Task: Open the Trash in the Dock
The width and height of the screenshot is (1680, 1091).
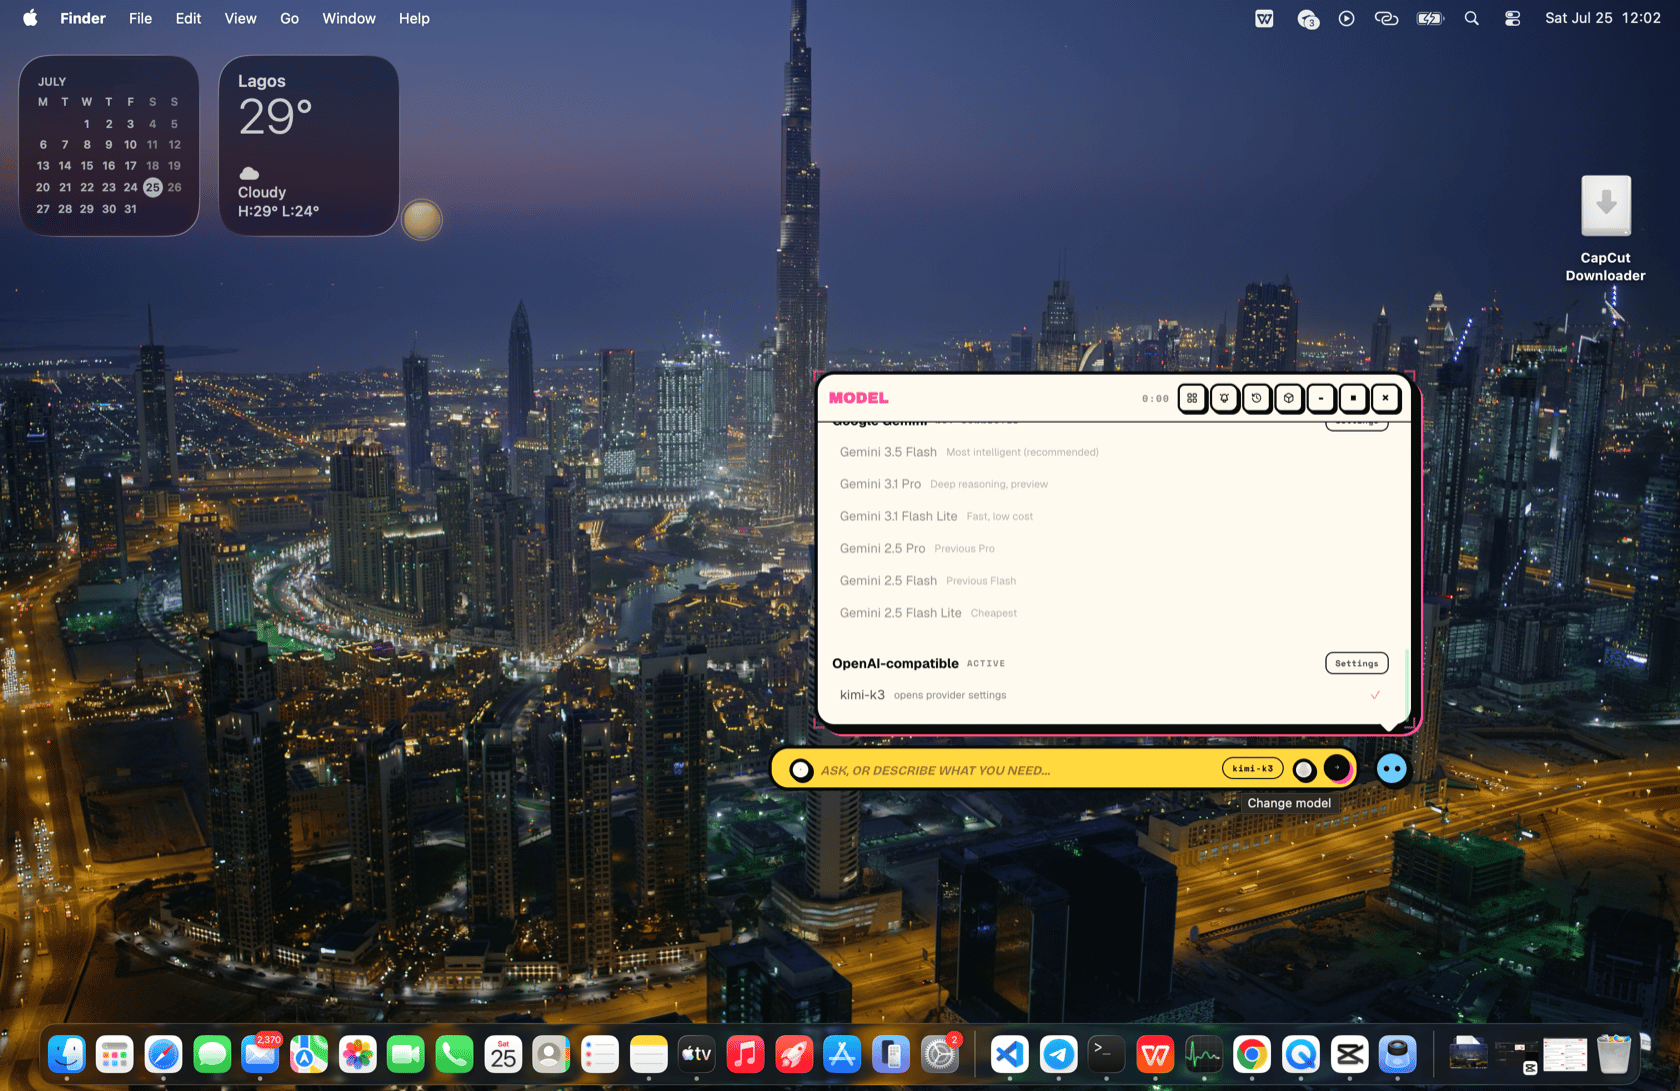Action: (1613, 1054)
